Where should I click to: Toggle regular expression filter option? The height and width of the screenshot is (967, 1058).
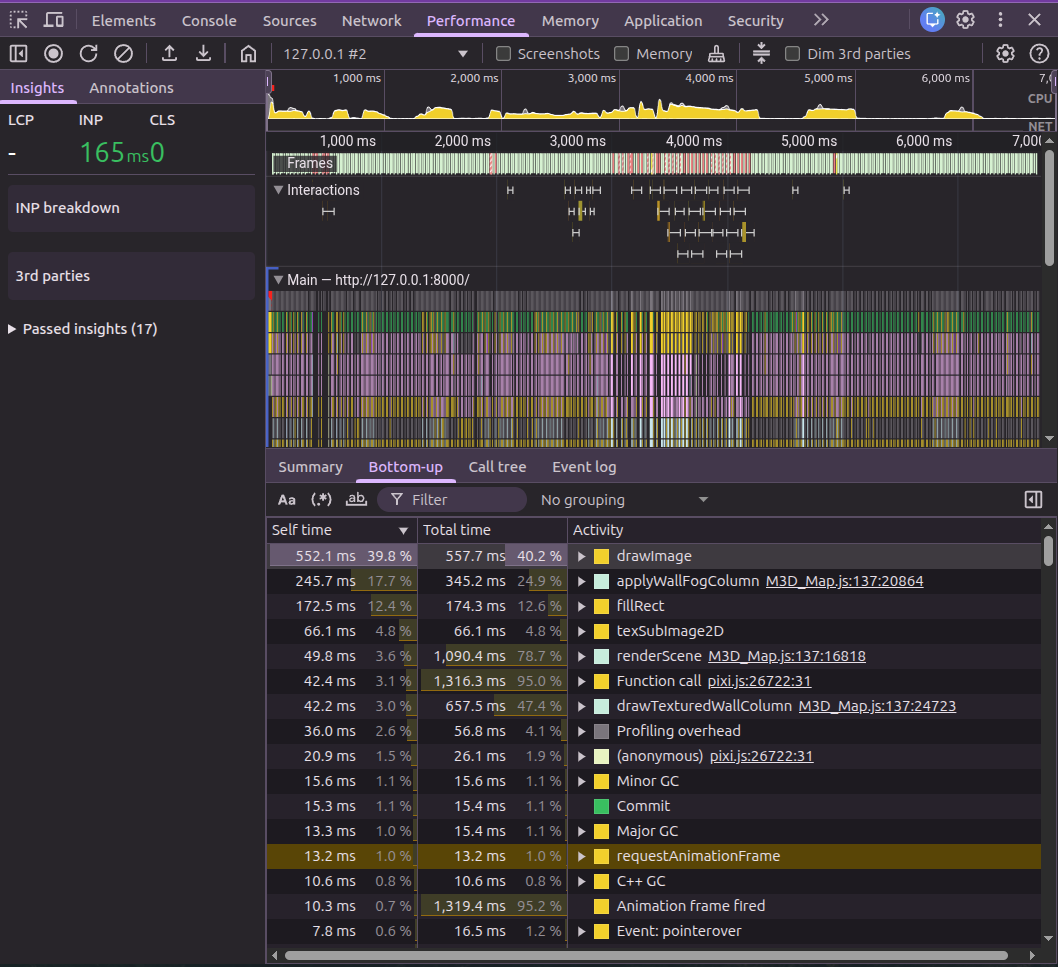click(x=321, y=500)
